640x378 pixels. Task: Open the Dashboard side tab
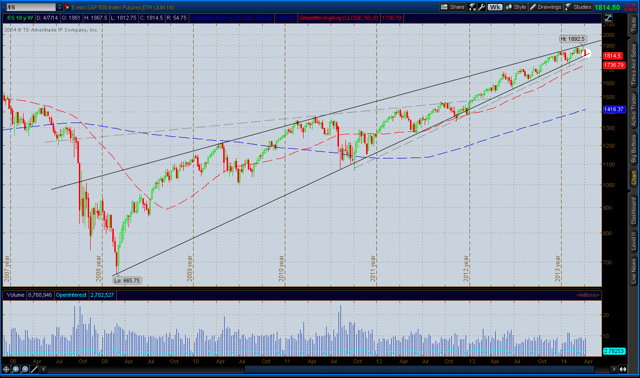(633, 211)
